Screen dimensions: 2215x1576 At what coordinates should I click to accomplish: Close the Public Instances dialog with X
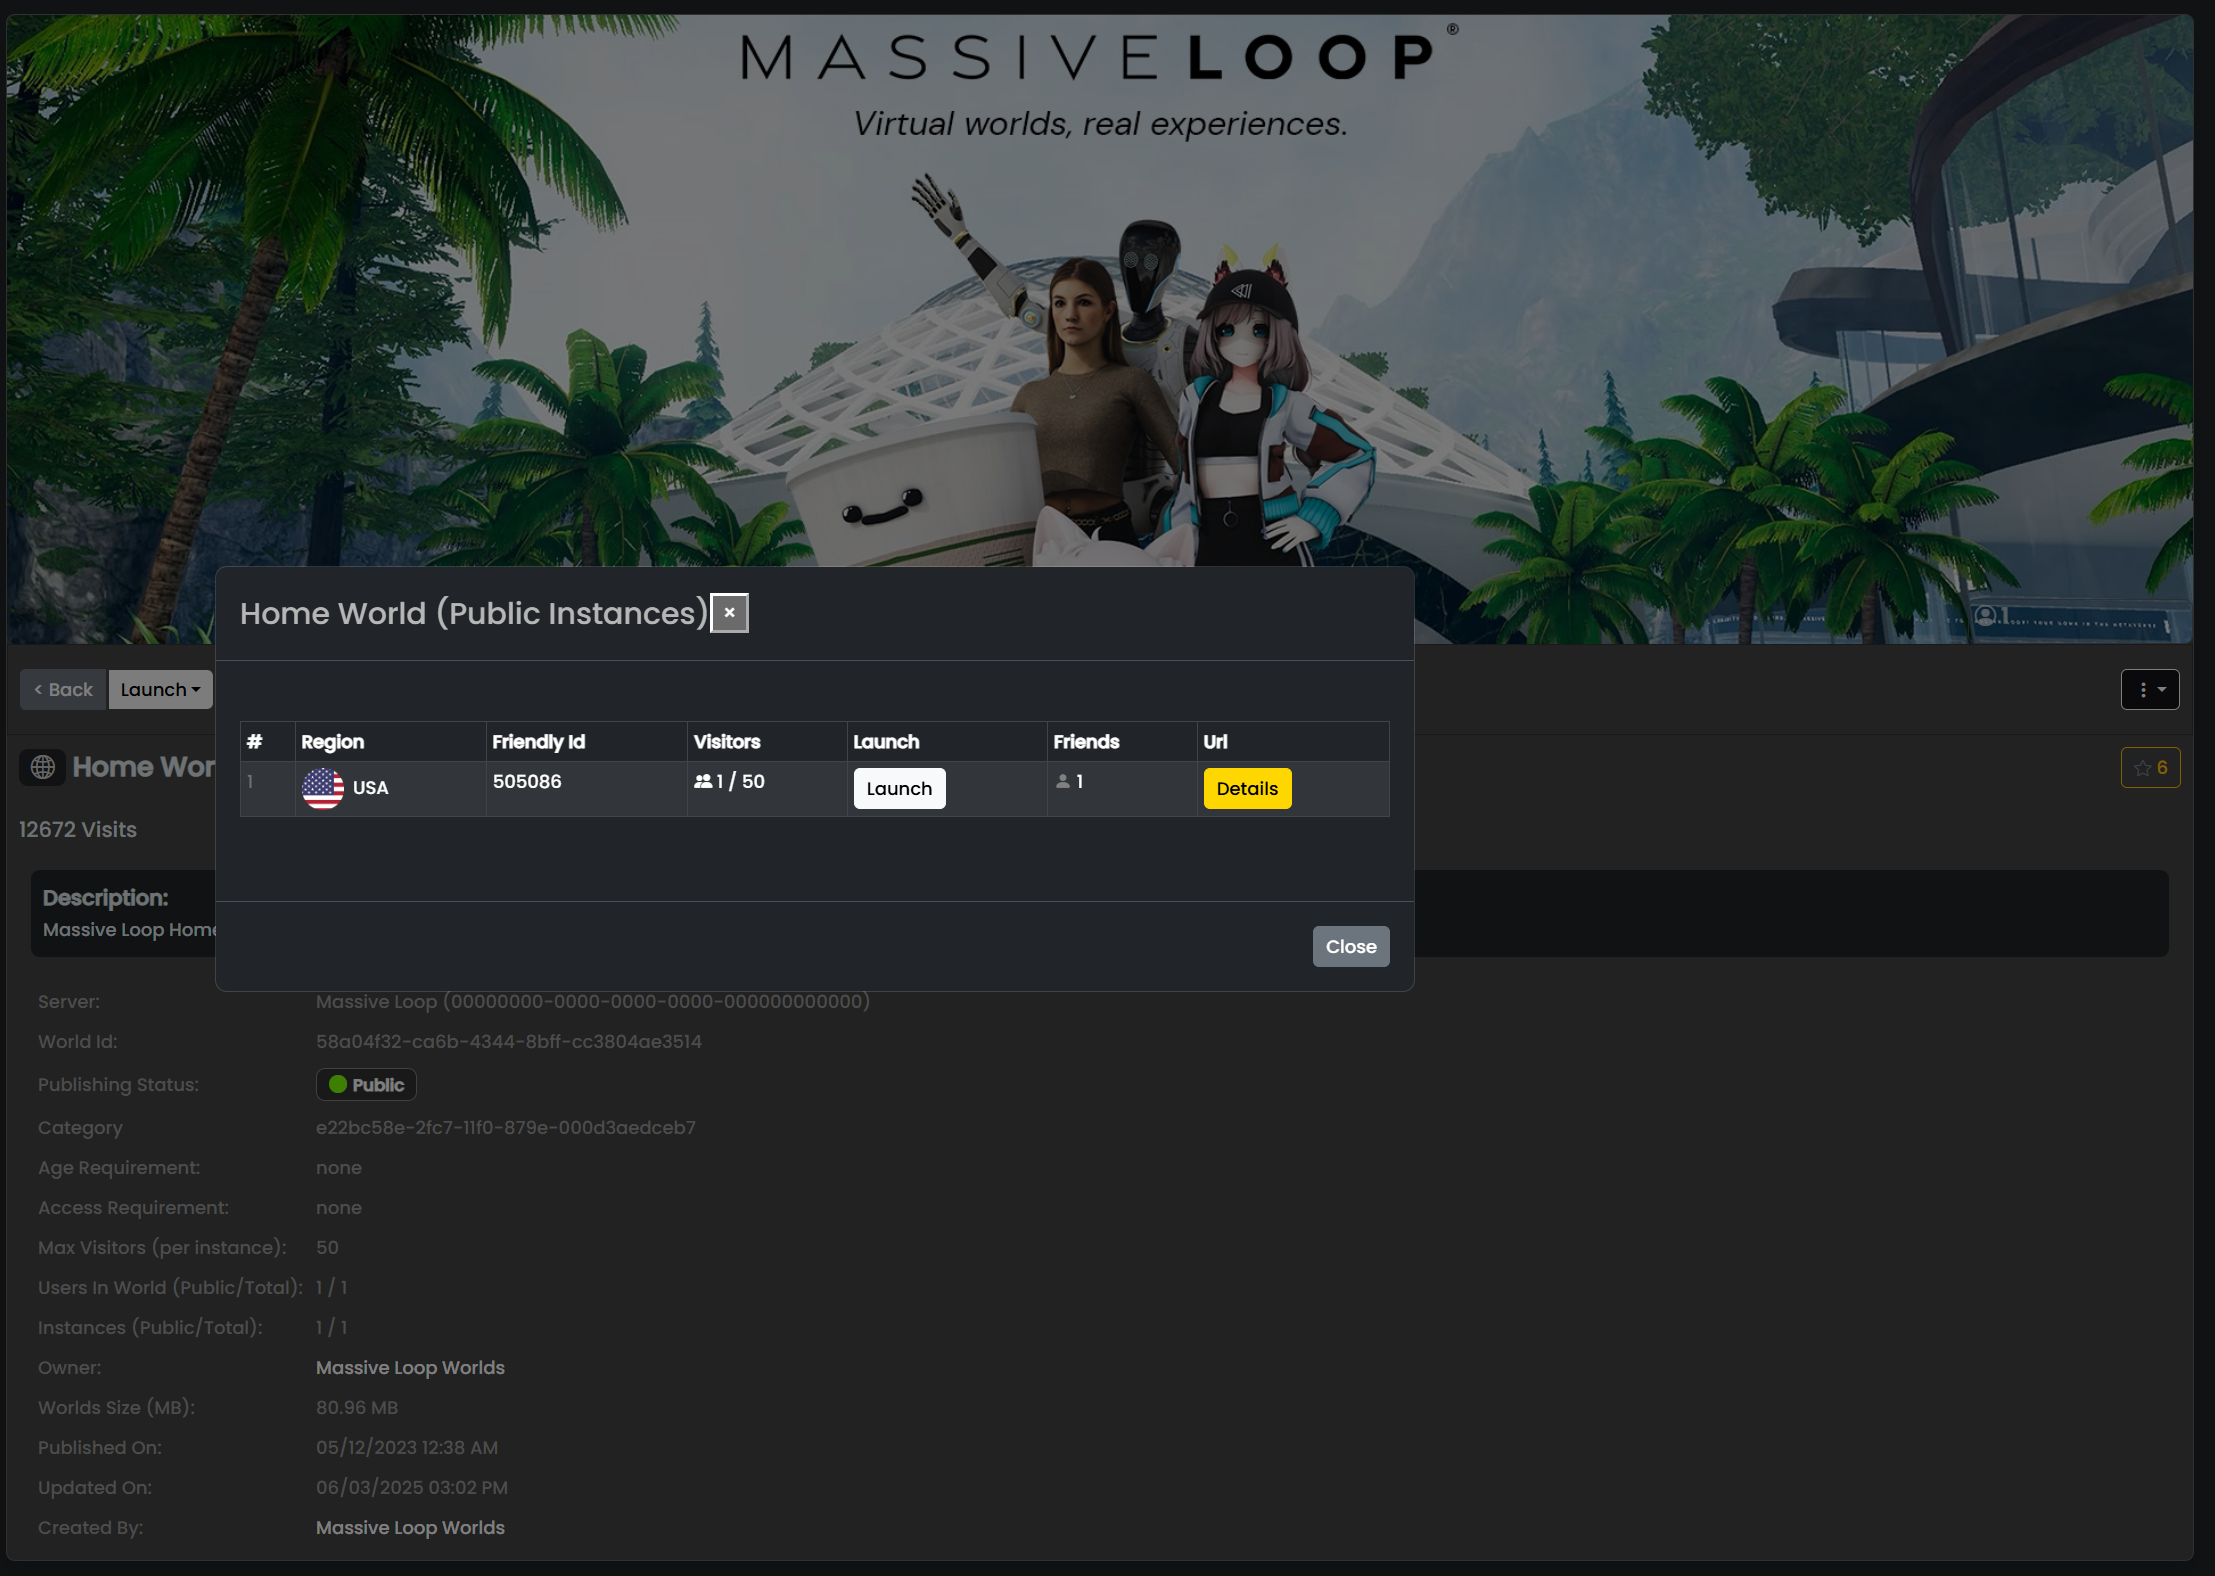tap(729, 613)
